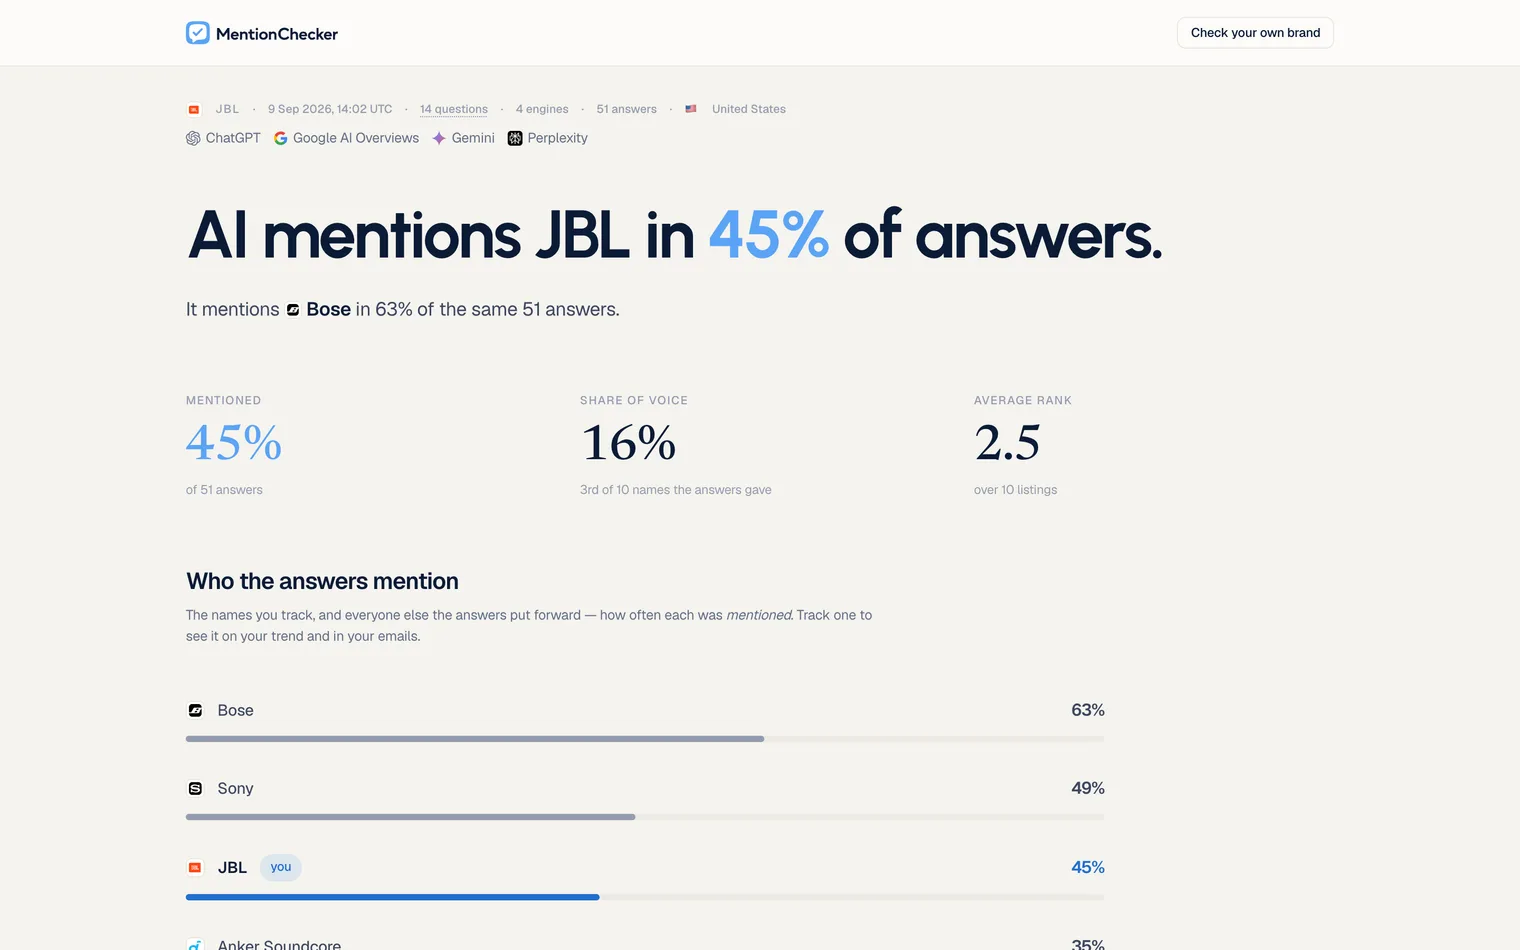Click the bold Bose name in the sentence

pos(329,310)
